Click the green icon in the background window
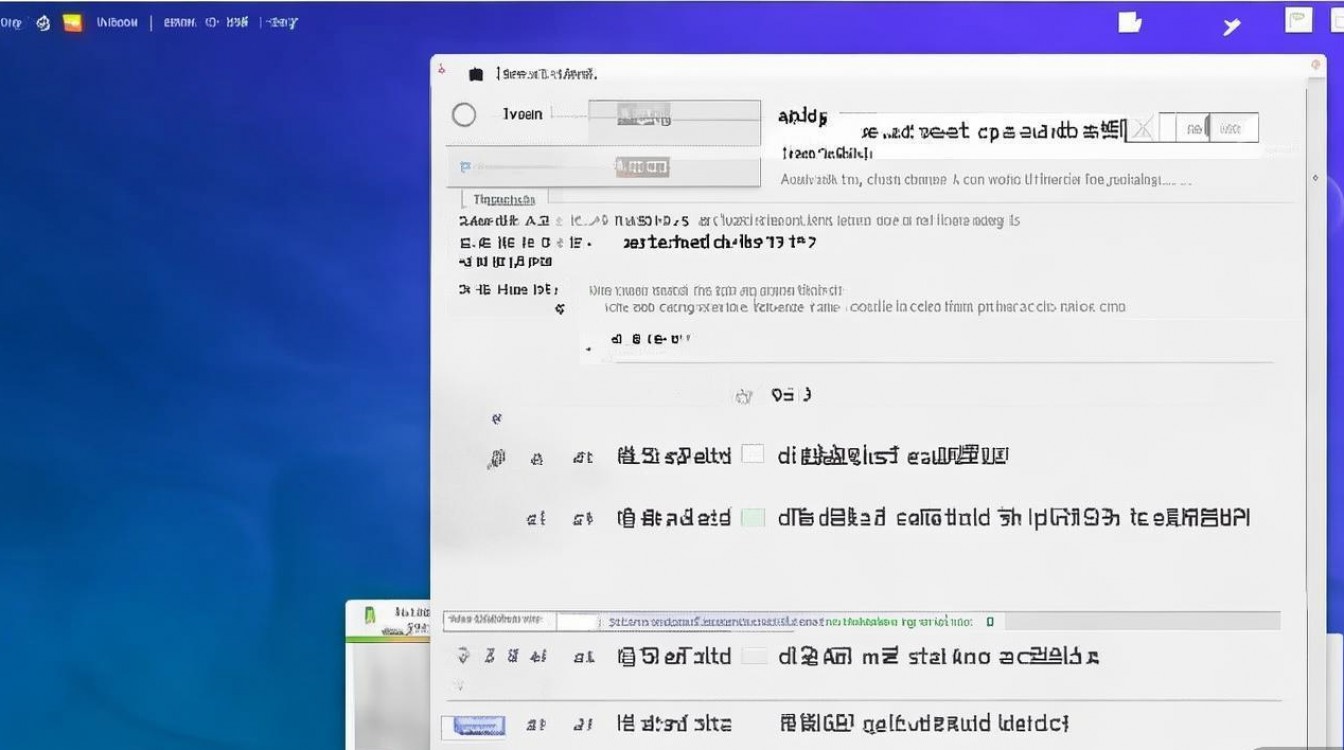This screenshot has height=750, width=1344. pyautogui.click(x=370, y=616)
